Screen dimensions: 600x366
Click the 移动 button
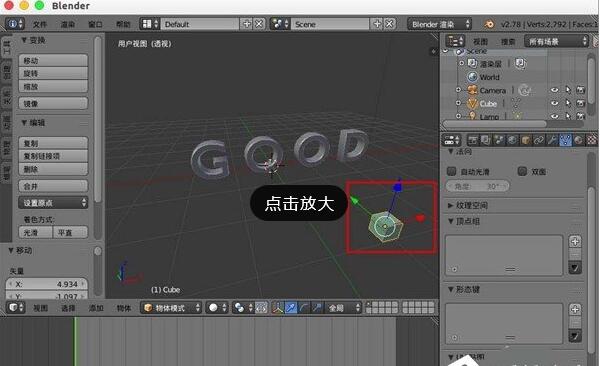coord(53,60)
